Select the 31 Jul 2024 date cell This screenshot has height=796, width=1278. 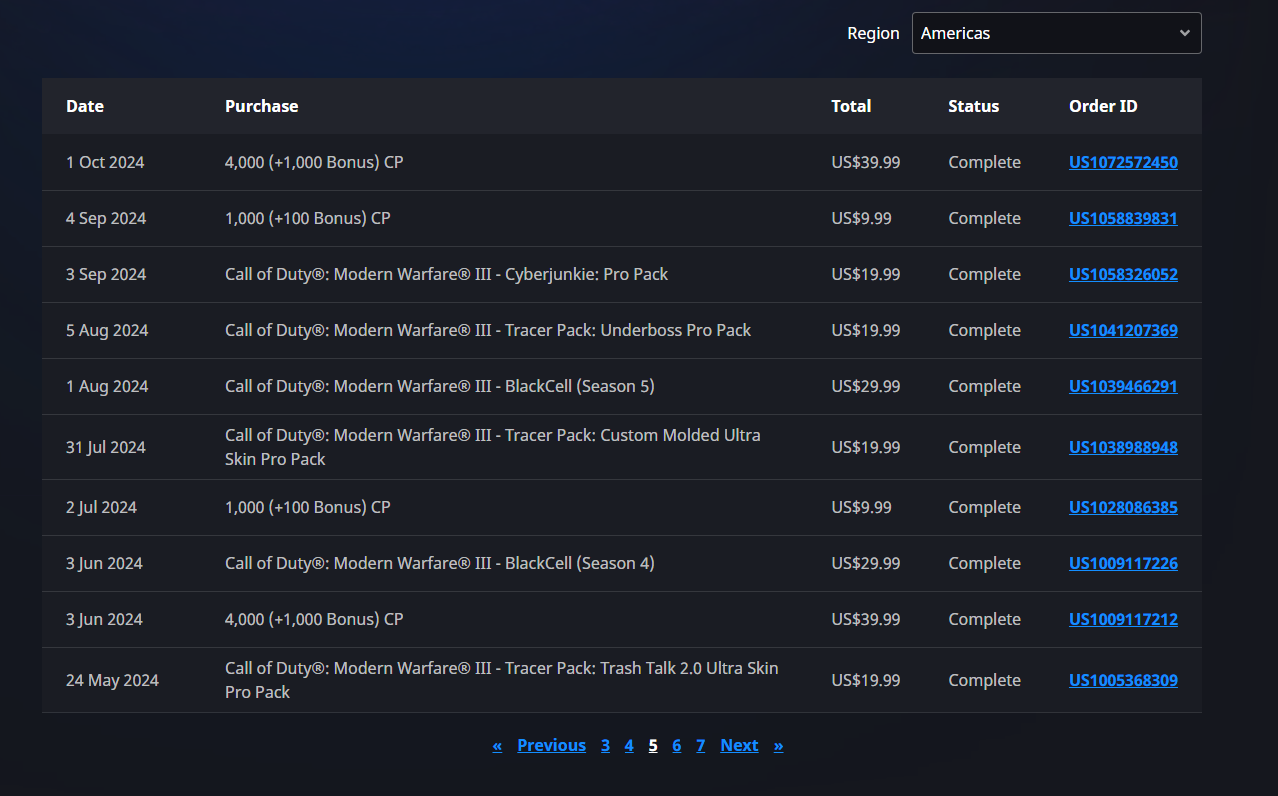click(x=106, y=447)
